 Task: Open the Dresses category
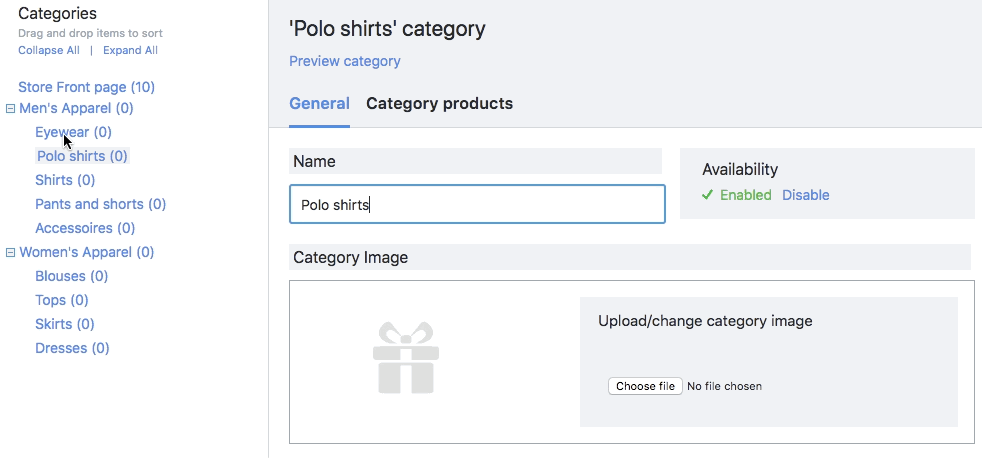point(72,348)
